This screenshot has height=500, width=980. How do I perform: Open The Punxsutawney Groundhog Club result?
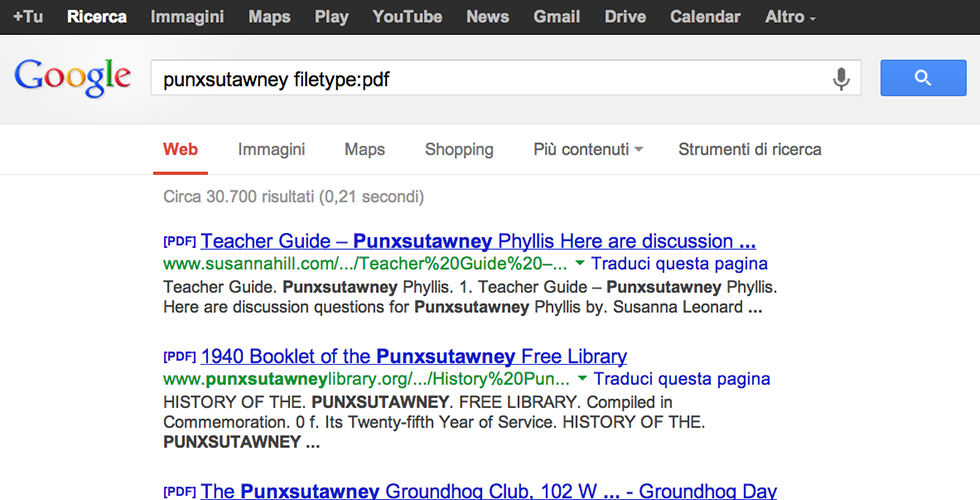pyautogui.click(x=488, y=491)
